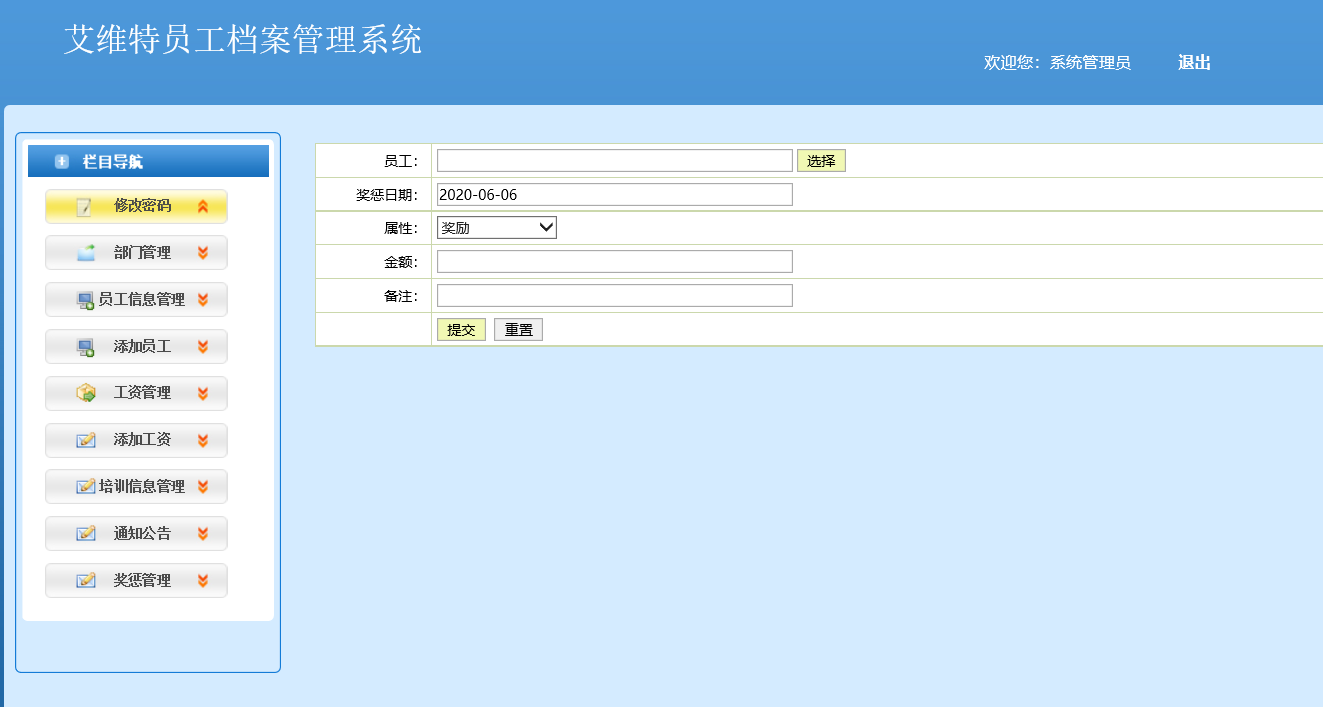Collapse the 修改密码 section arrows

coord(203,206)
